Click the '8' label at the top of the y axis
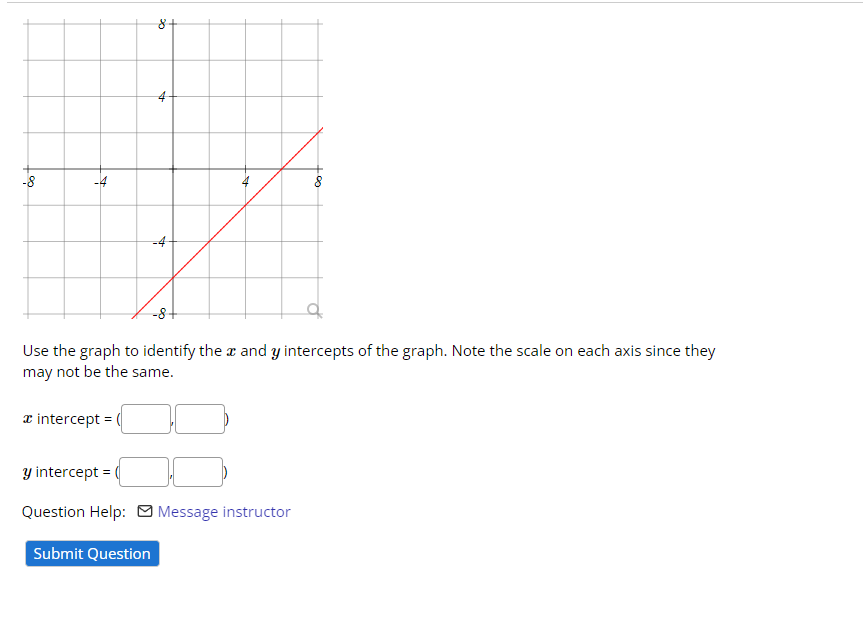The image size is (863, 620). point(160,25)
